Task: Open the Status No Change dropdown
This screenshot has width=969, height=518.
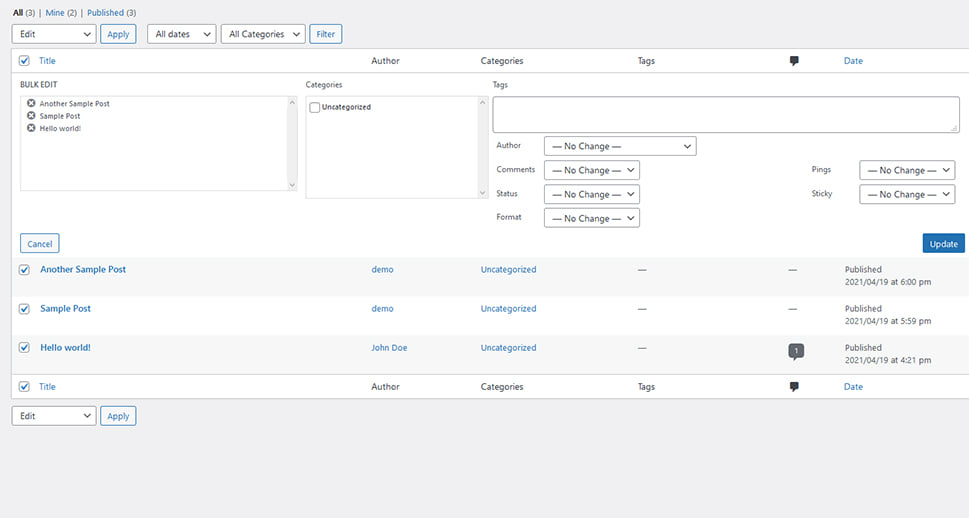Action: [x=592, y=194]
